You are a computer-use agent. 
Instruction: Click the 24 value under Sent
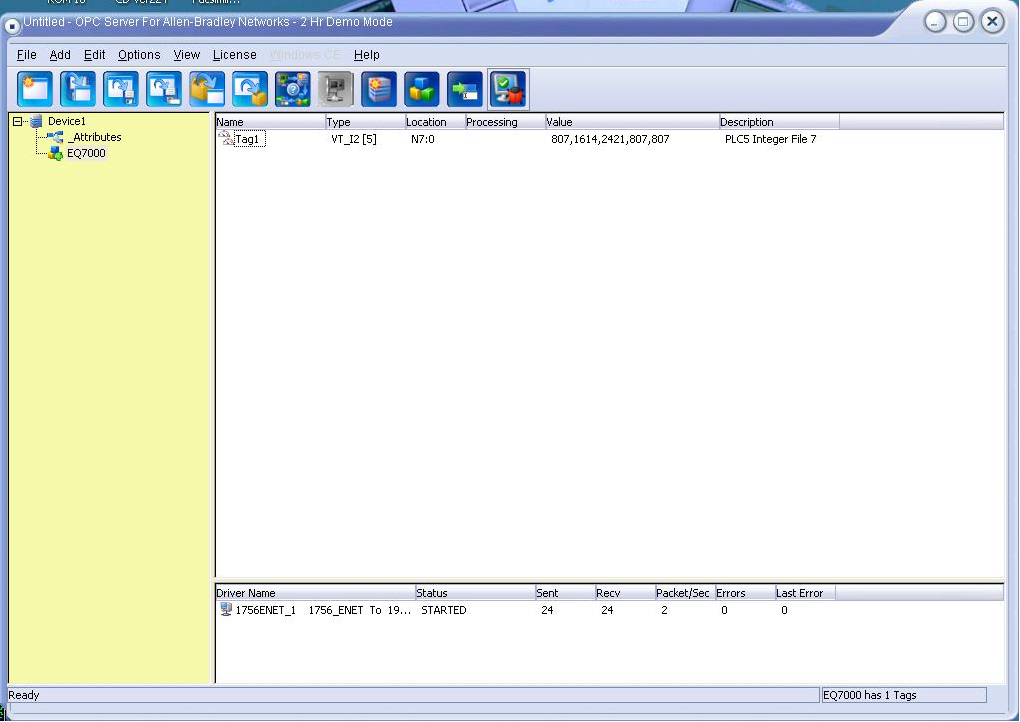point(547,610)
